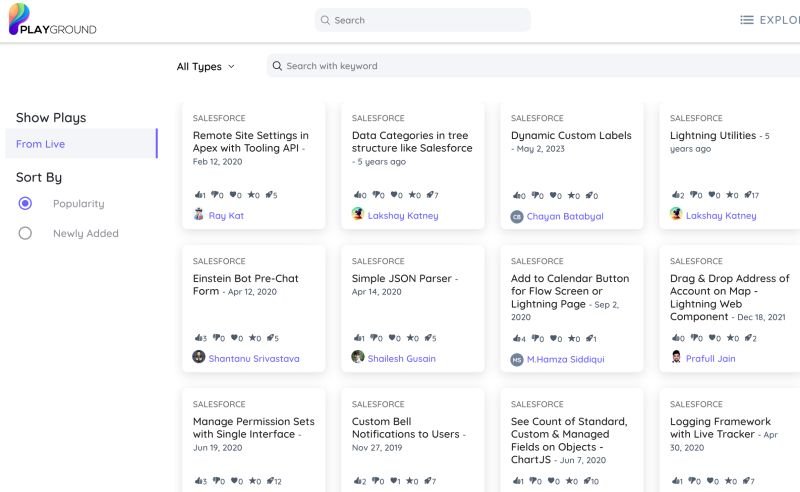Focus the Search with keyword field
This screenshot has height=492, width=800.
pyautogui.click(x=533, y=66)
